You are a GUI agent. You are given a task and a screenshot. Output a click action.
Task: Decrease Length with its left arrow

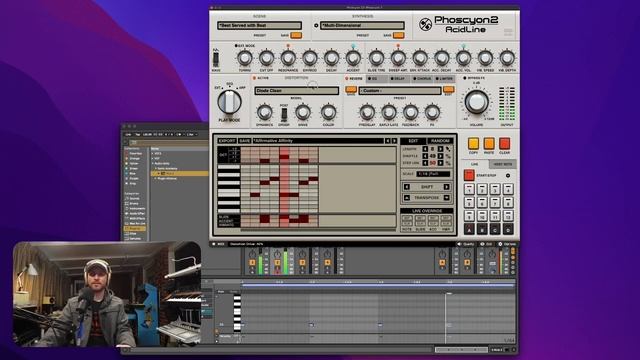click(x=425, y=149)
